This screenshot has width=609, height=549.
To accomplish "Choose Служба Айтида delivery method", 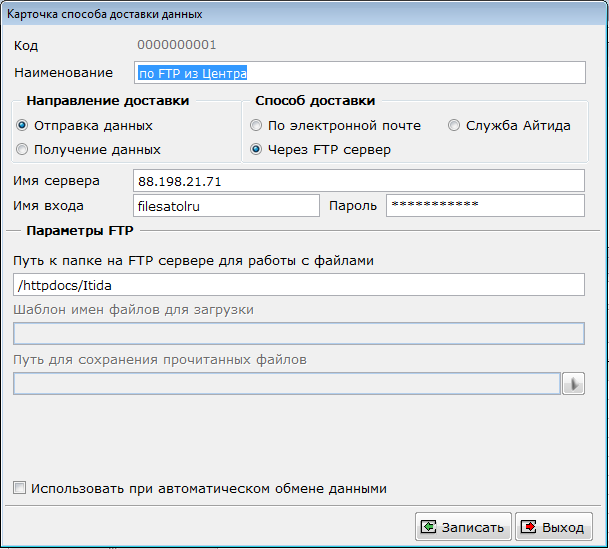I will tap(454, 125).
